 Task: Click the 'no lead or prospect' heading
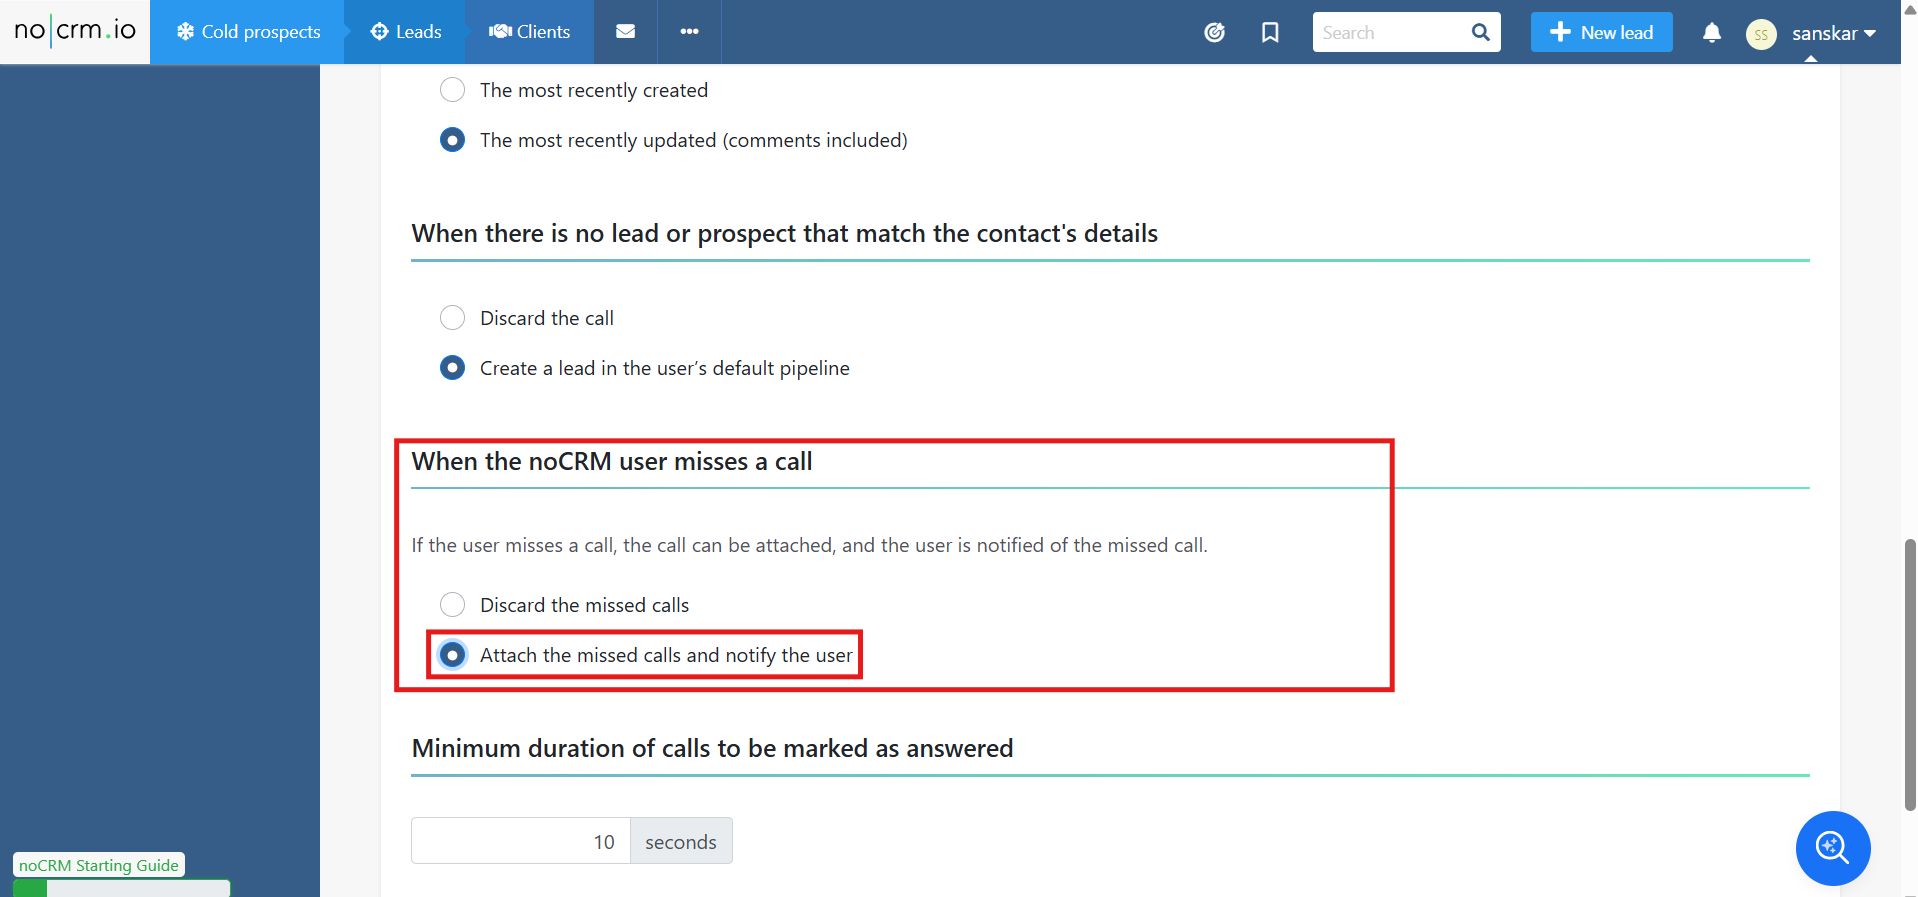784,233
